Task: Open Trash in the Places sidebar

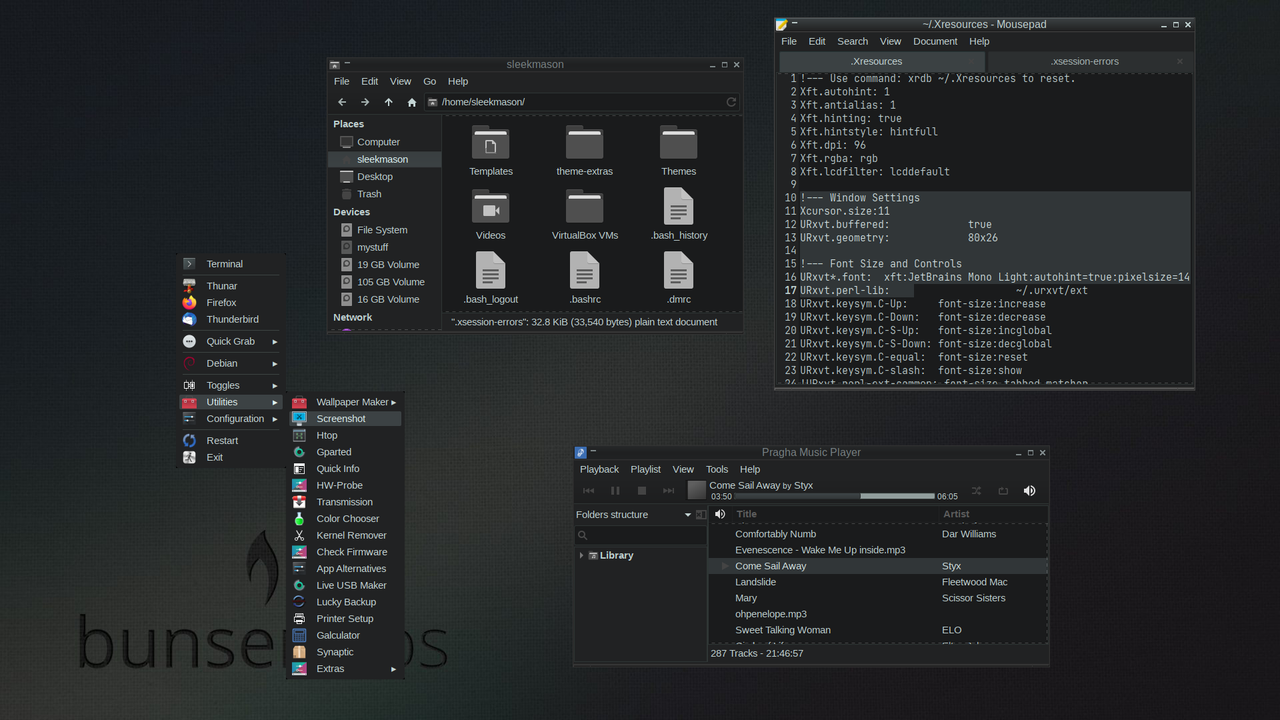Action: pyautogui.click(x=384, y=194)
